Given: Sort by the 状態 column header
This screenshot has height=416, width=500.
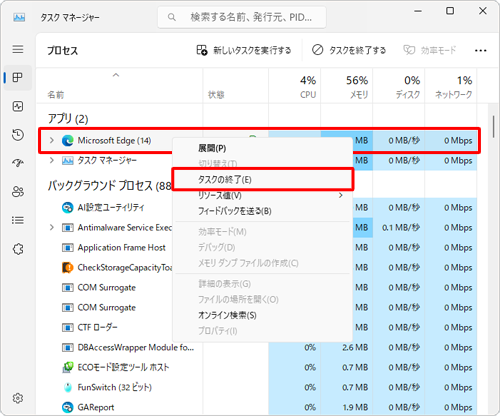Looking at the screenshot, I should (236, 87).
